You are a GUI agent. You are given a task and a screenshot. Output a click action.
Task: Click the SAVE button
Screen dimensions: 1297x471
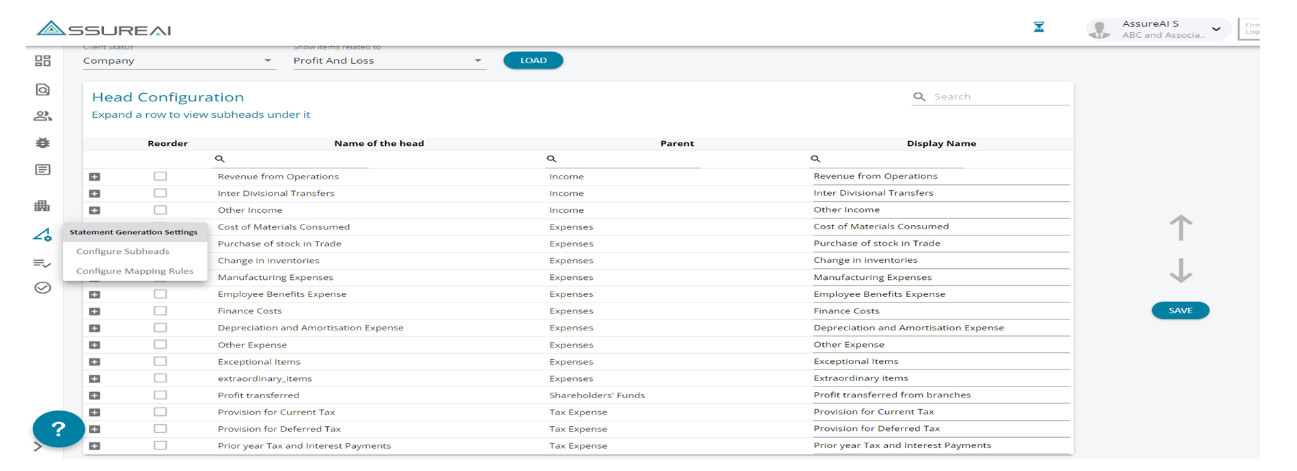(x=1180, y=311)
